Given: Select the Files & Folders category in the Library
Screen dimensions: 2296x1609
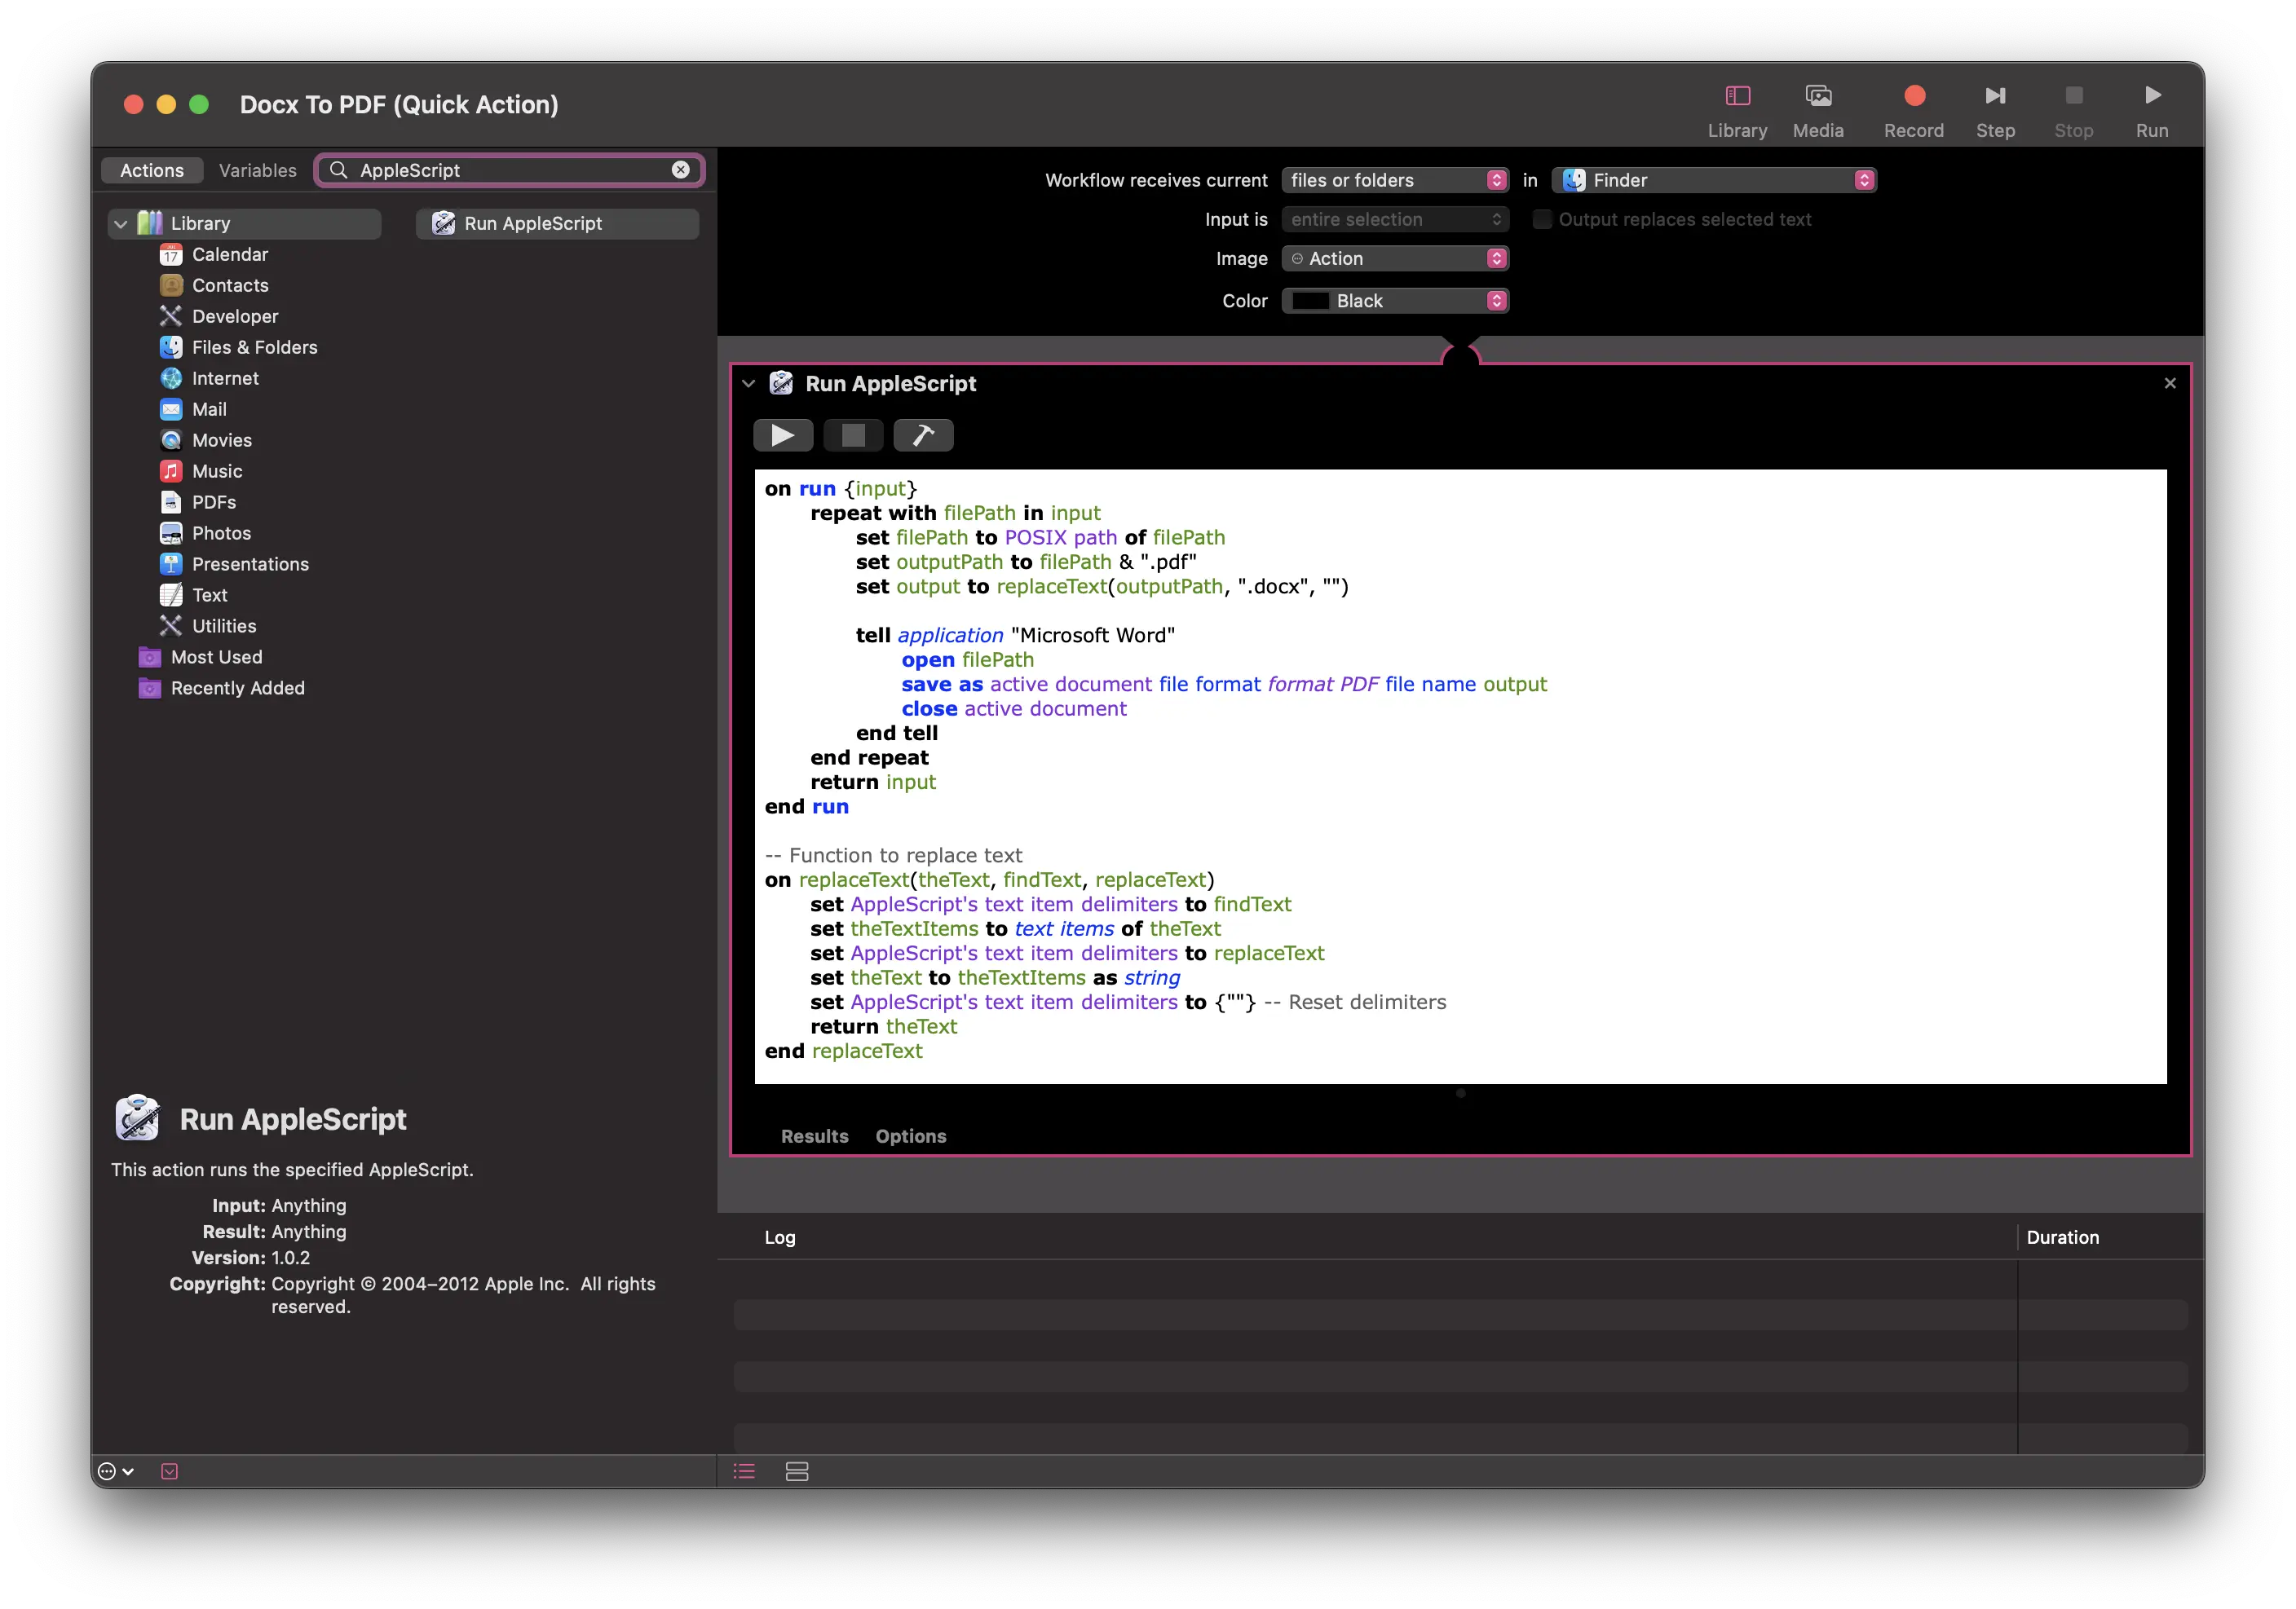Looking at the screenshot, I should (254, 347).
